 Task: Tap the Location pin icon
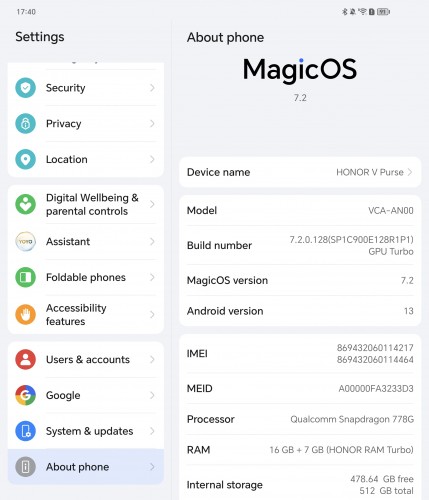25,159
